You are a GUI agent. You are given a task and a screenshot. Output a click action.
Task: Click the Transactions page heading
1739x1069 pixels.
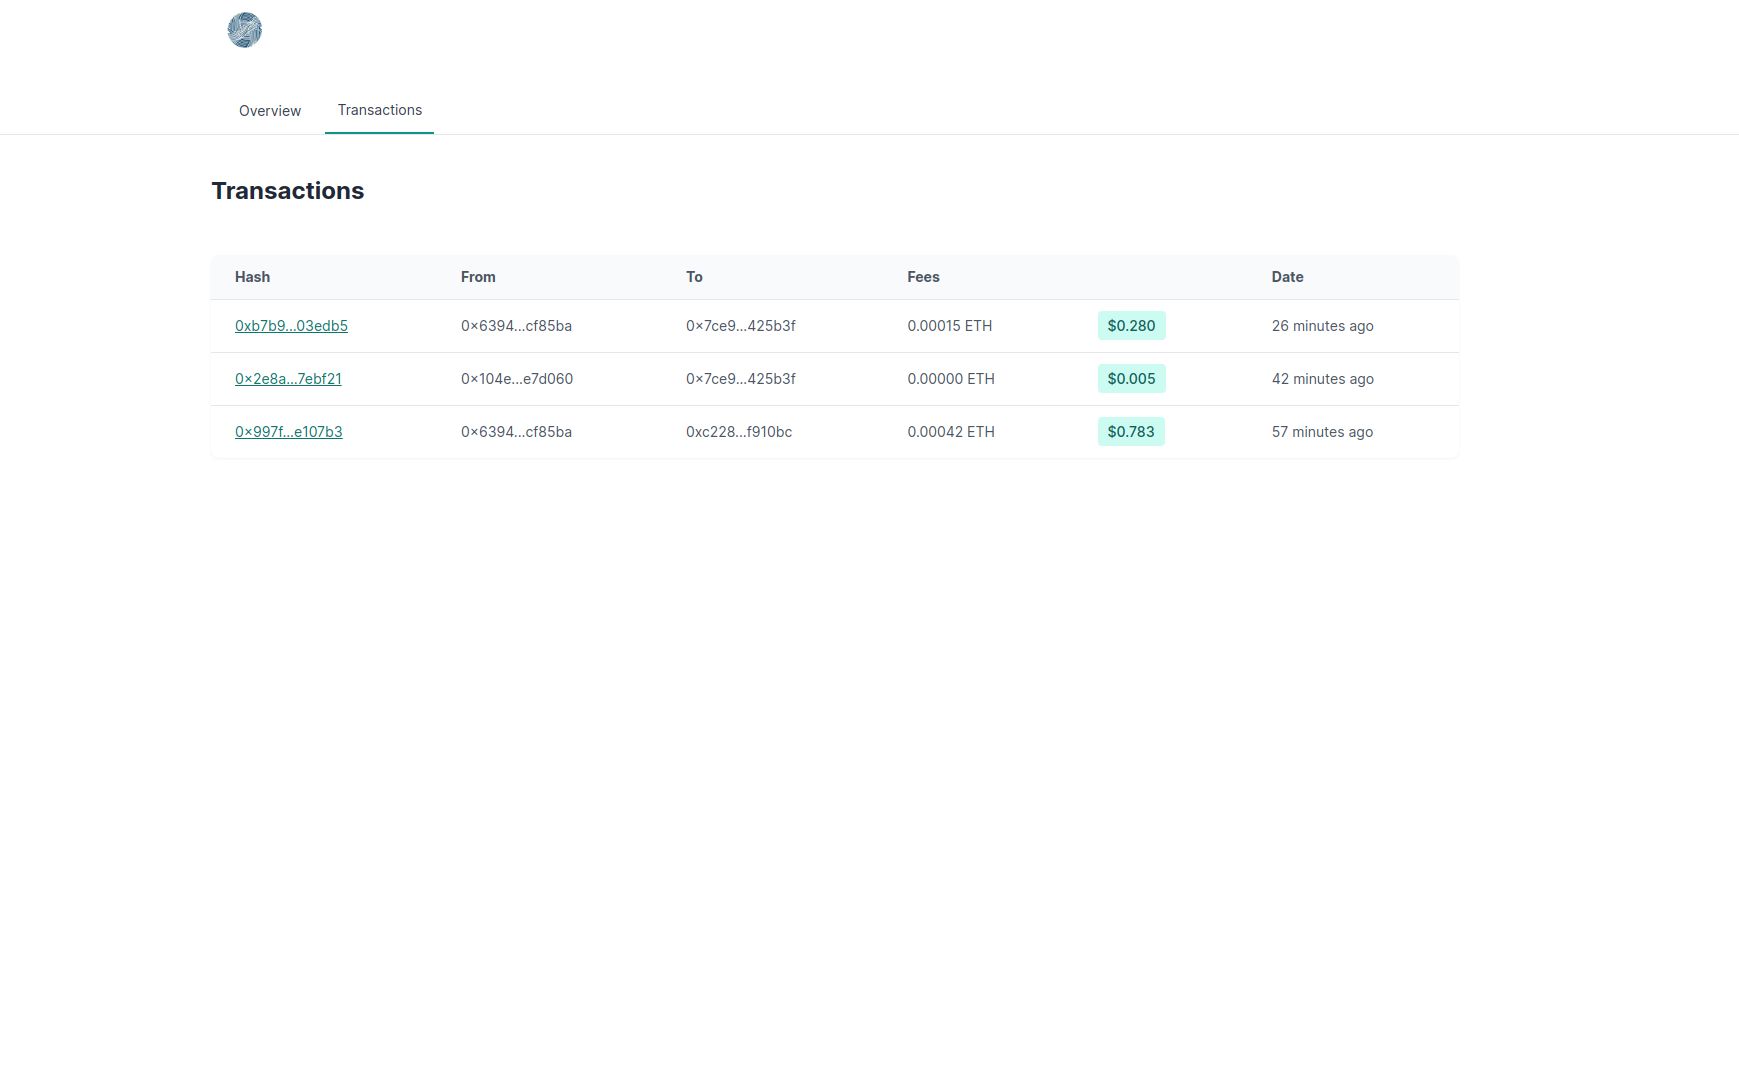tap(288, 191)
